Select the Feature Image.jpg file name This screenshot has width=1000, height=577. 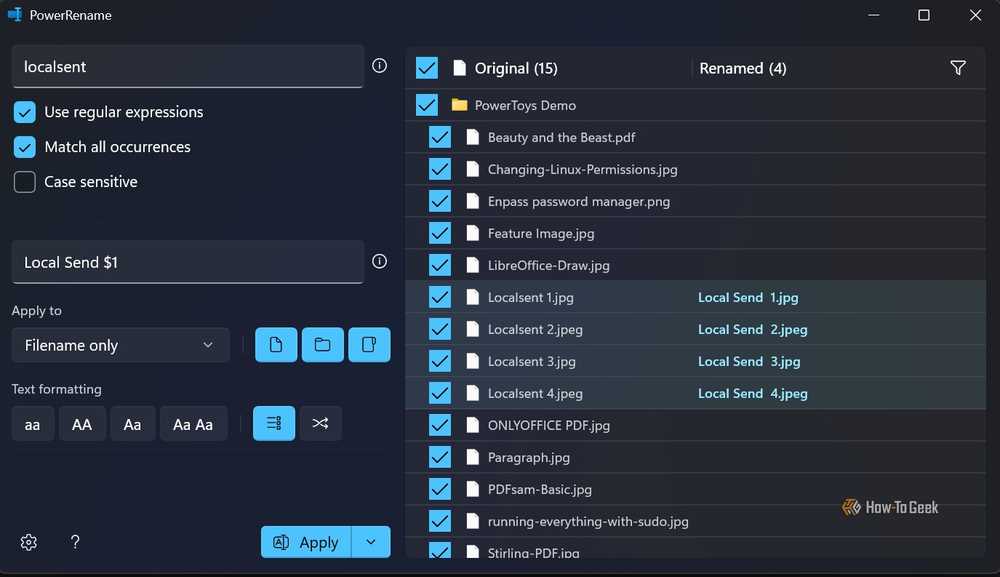coord(541,233)
